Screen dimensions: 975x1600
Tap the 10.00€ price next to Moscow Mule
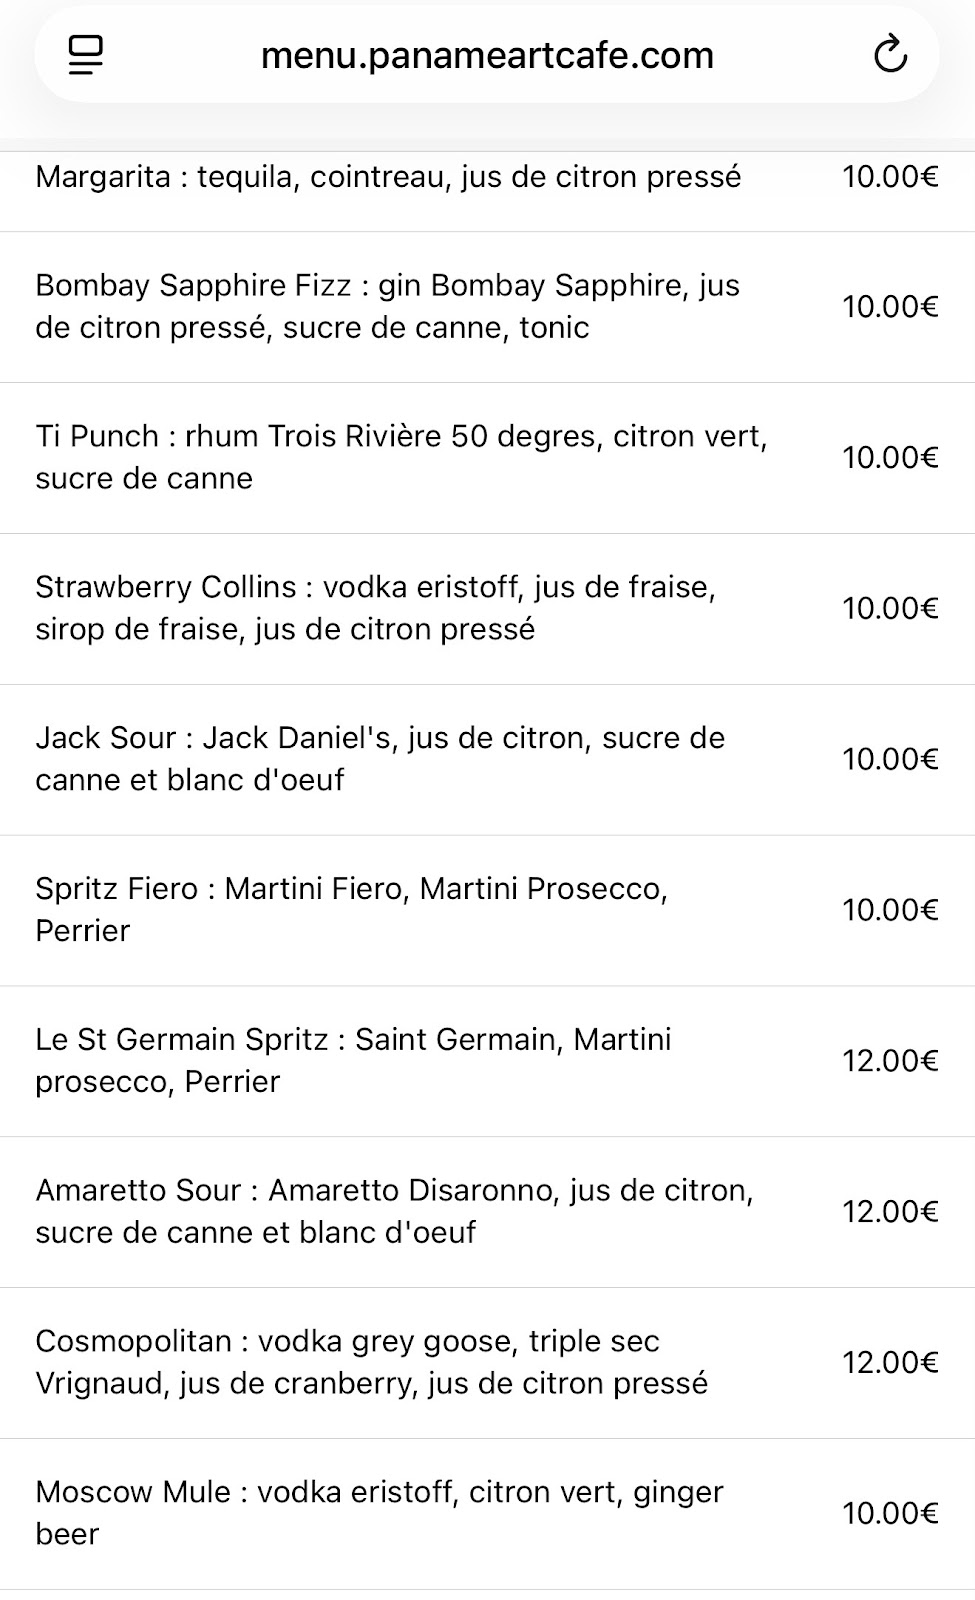(x=890, y=1514)
